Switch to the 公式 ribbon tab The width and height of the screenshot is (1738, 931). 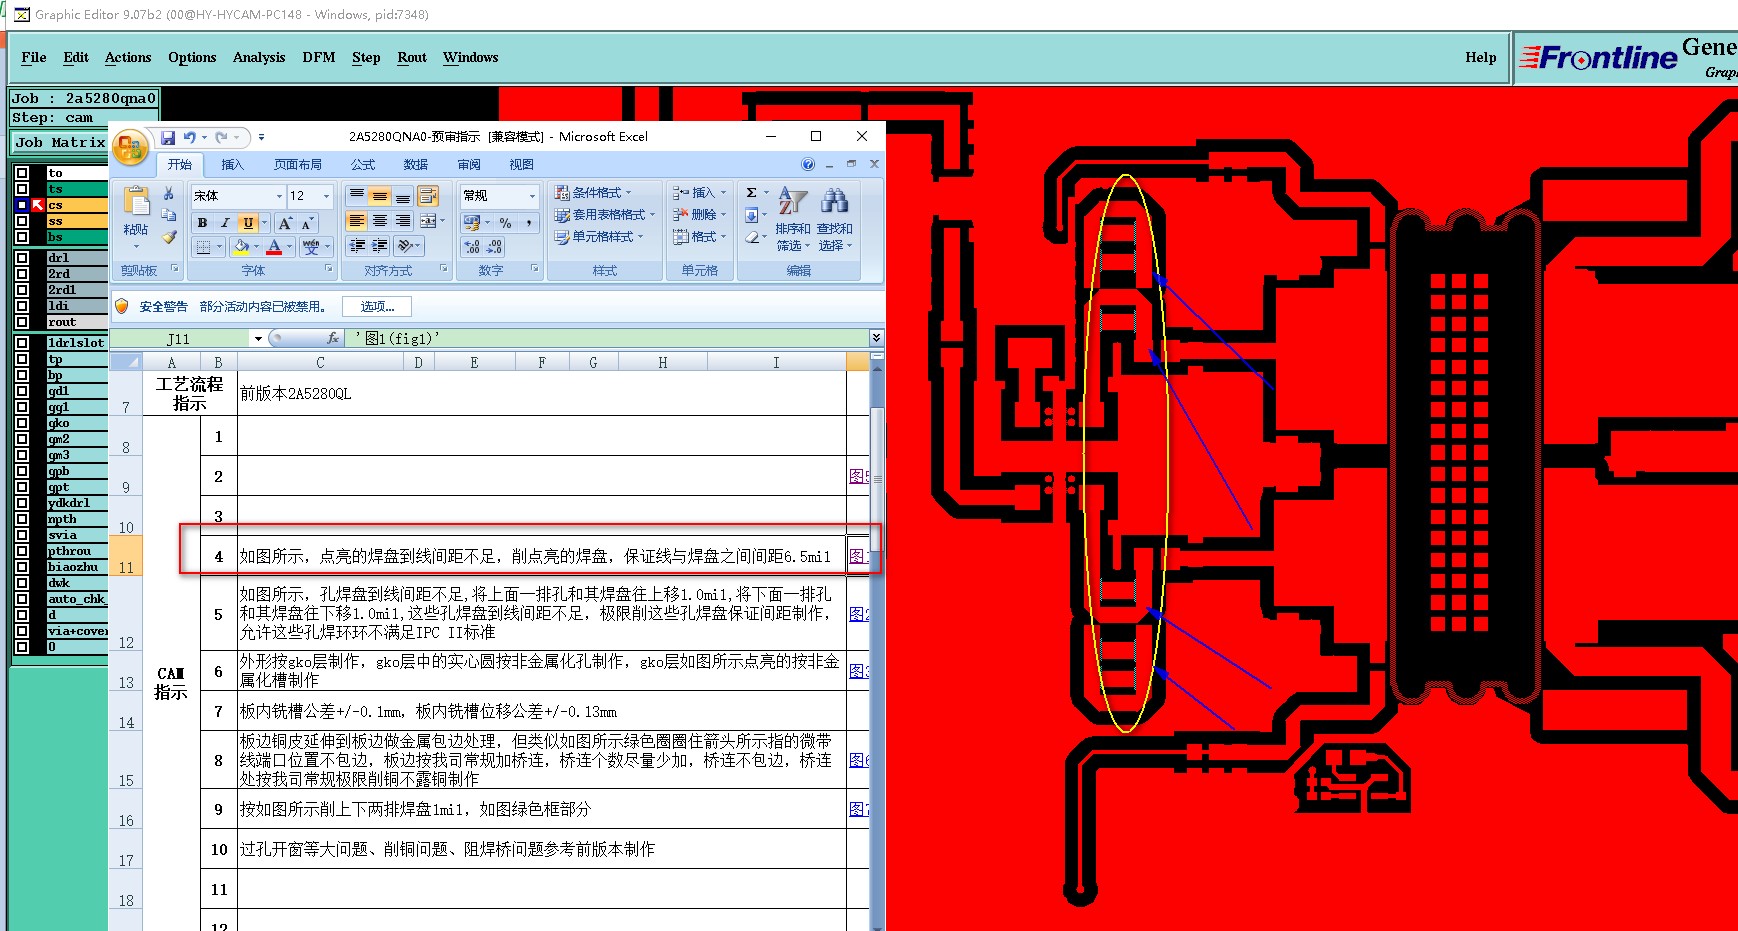click(362, 164)
